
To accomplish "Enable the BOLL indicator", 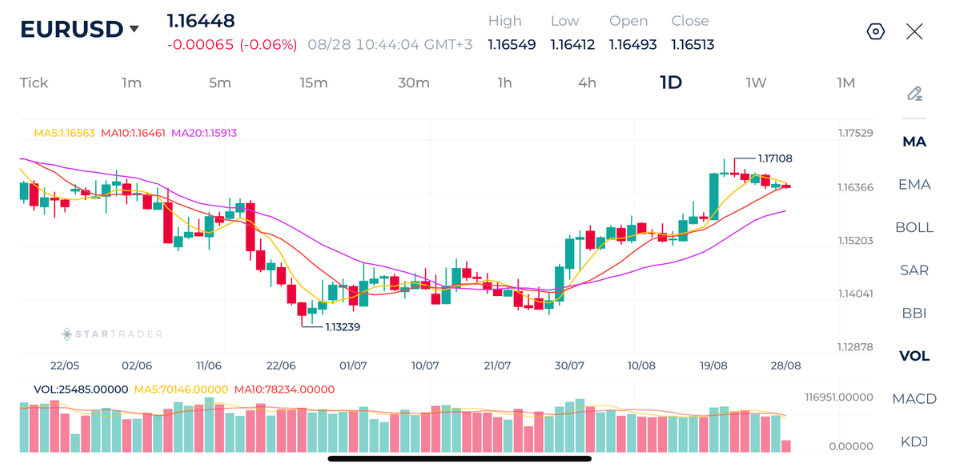I will (x=914, y=228).
